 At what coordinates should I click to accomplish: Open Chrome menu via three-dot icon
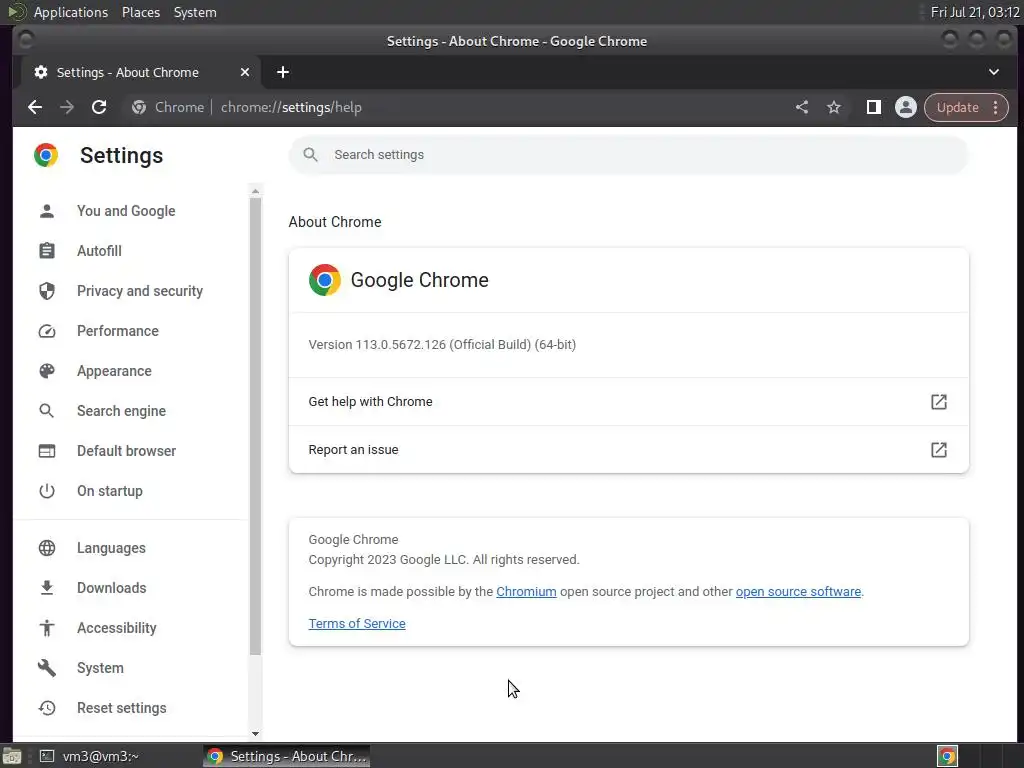[995, 107]
